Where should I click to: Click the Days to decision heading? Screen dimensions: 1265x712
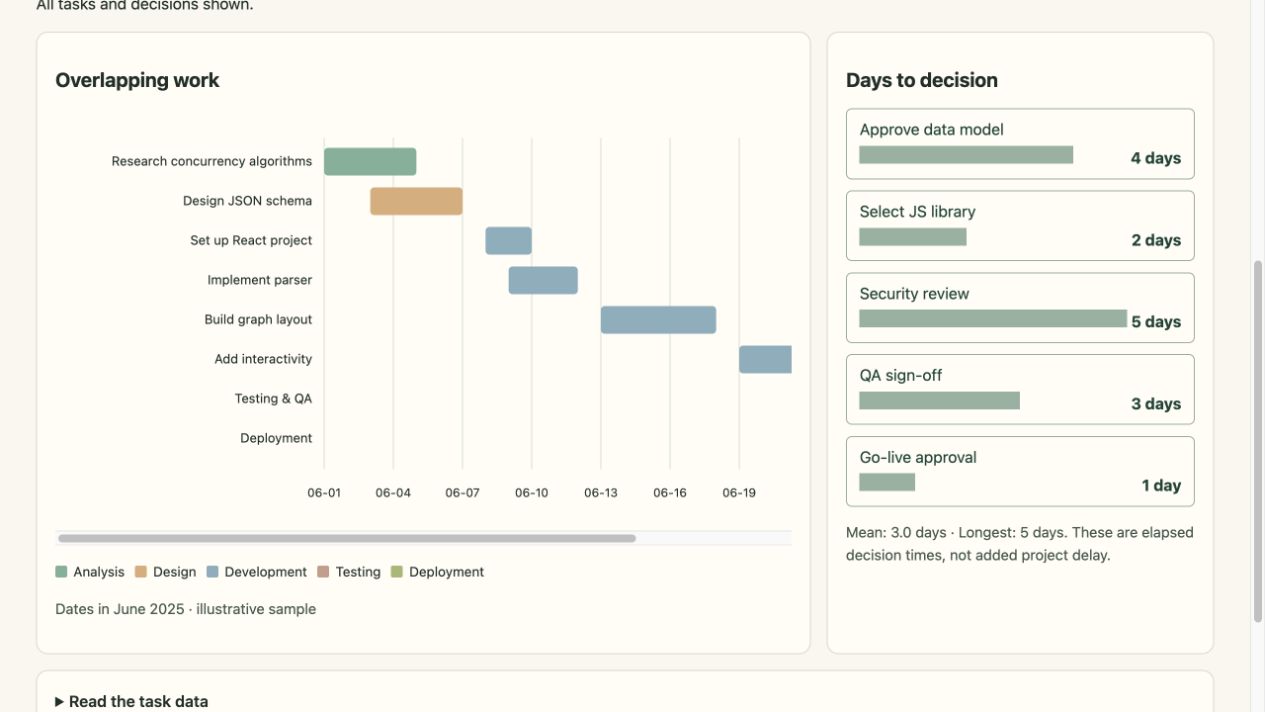[922, 80]
